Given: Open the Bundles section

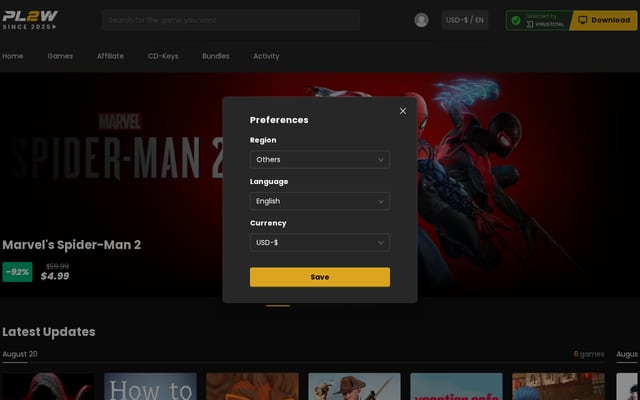Looking at the screenshot, I should (x=216, y=56).
